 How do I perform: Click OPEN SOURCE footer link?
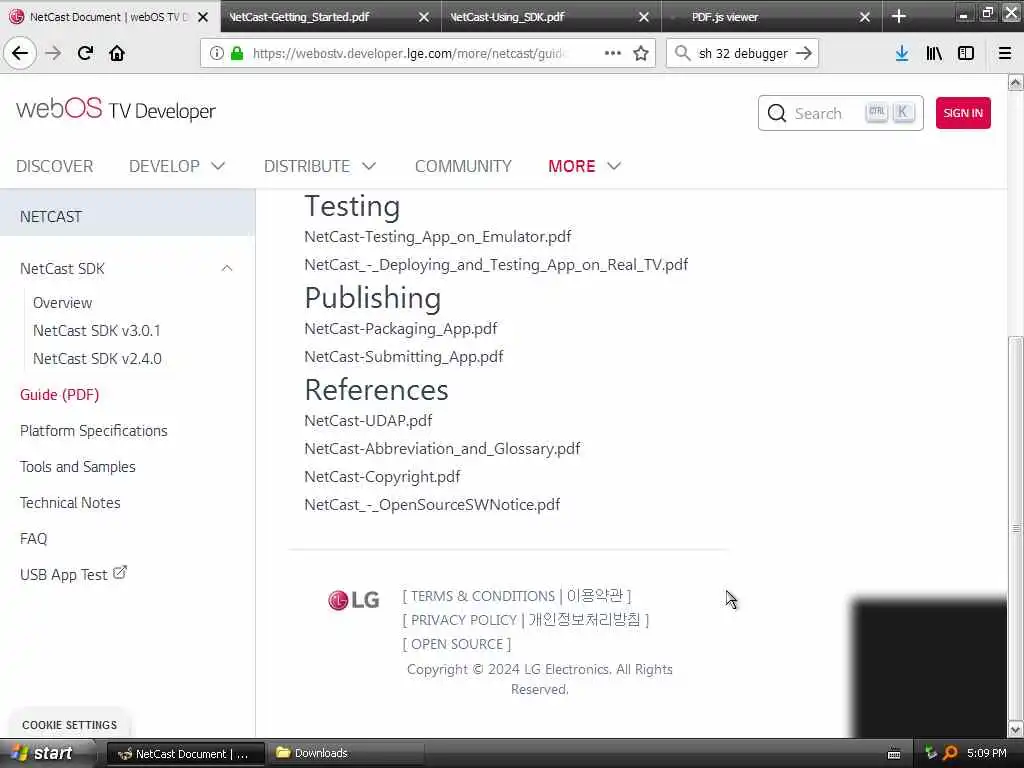[457, 644]
